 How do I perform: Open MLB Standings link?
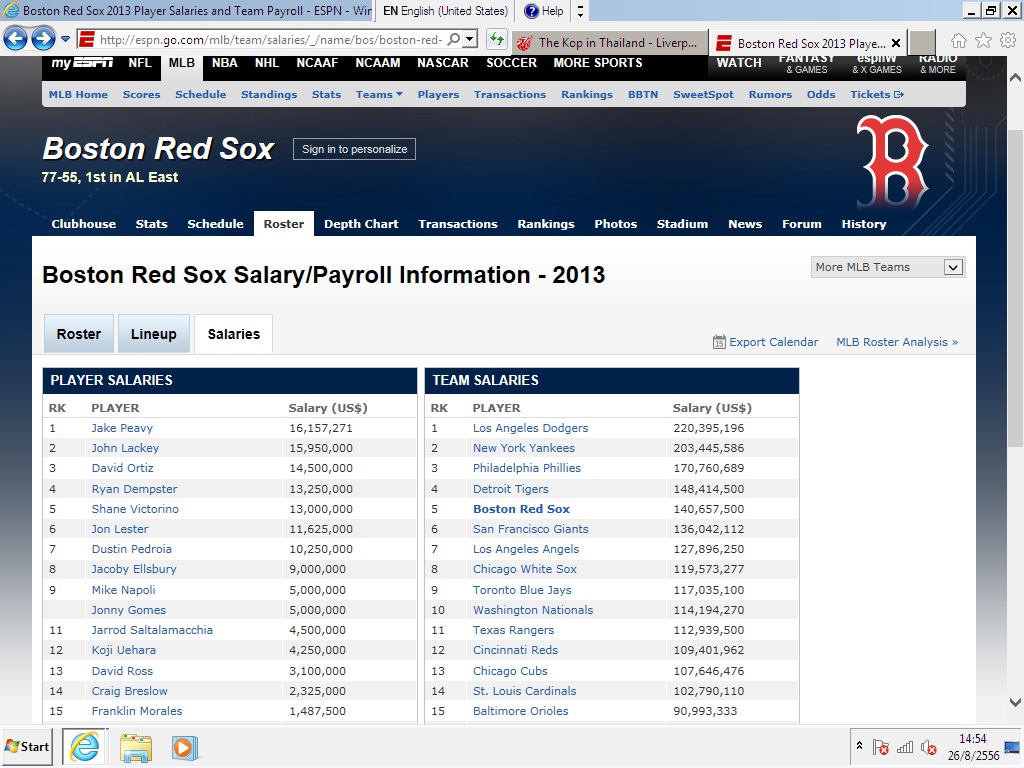269,95
